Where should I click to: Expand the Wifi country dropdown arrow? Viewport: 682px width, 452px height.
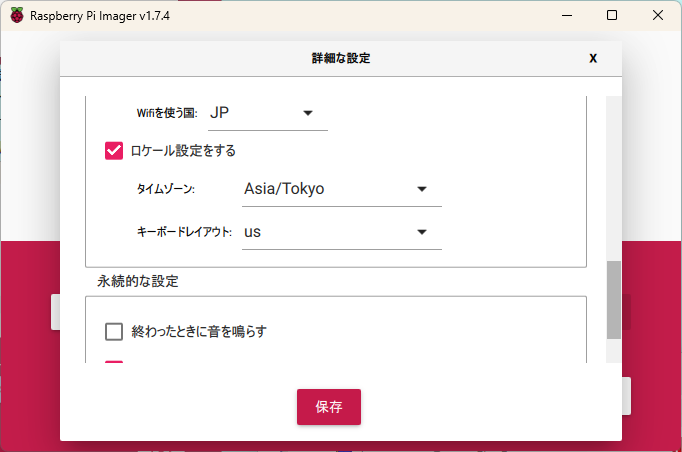[x=308, y=113]
